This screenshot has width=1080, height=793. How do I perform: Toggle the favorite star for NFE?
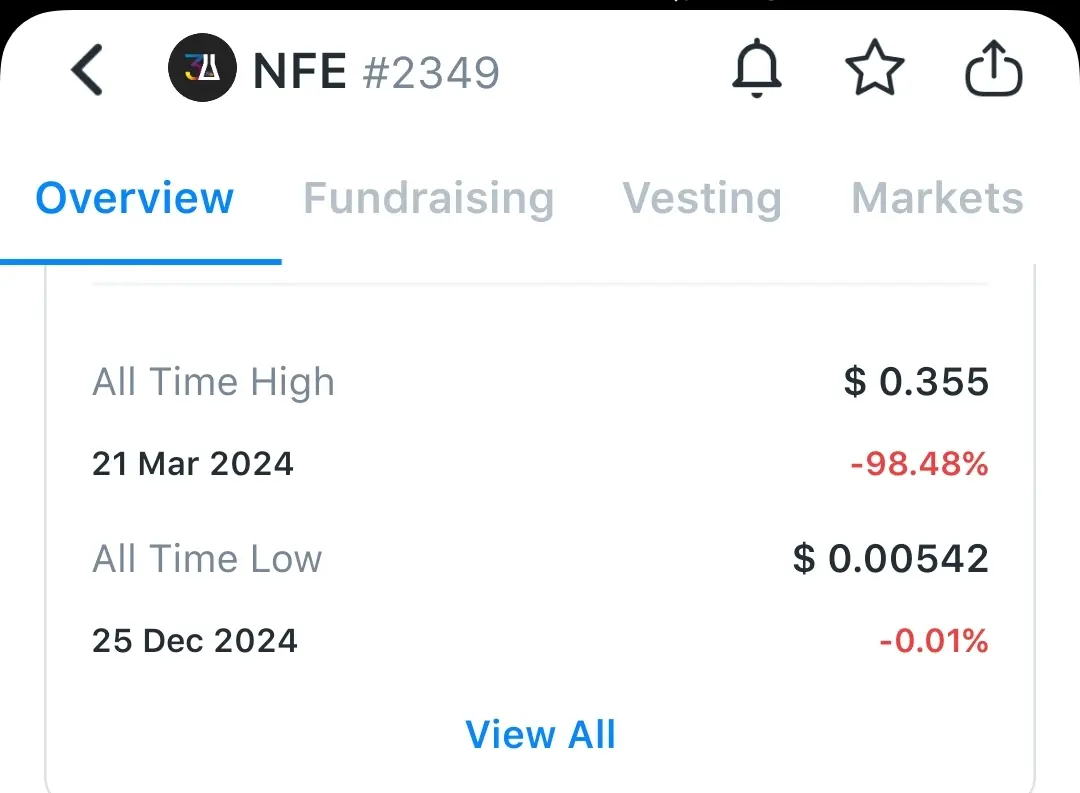click(875, 72)
